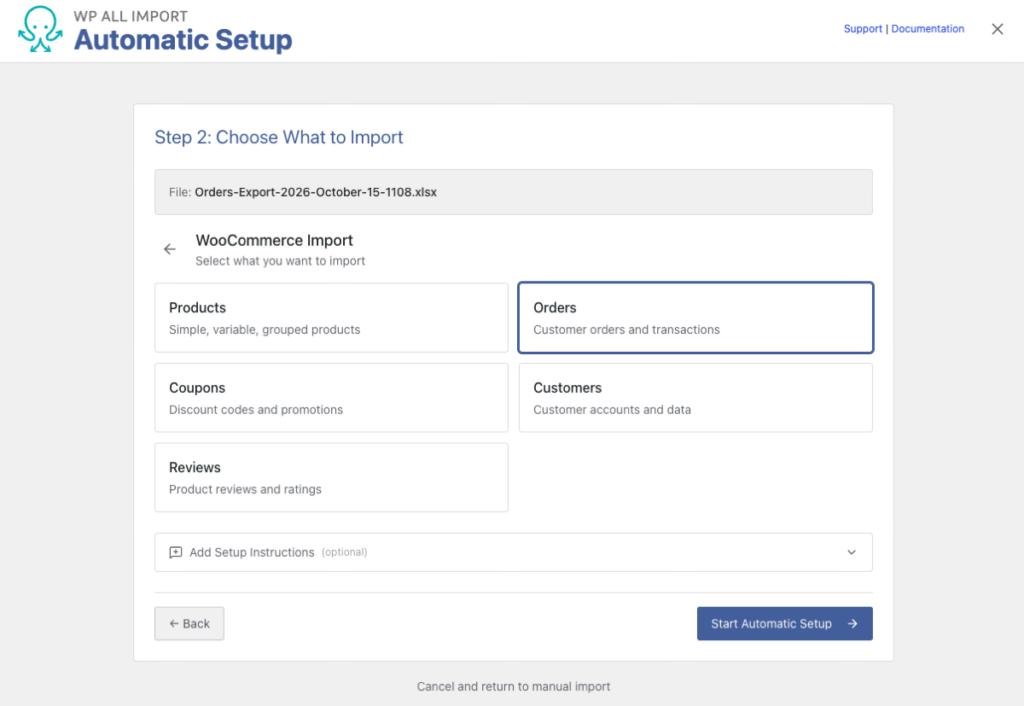Close the Automatic Setup wizard
1024x706 pixels.
click(x=997, y=29)
